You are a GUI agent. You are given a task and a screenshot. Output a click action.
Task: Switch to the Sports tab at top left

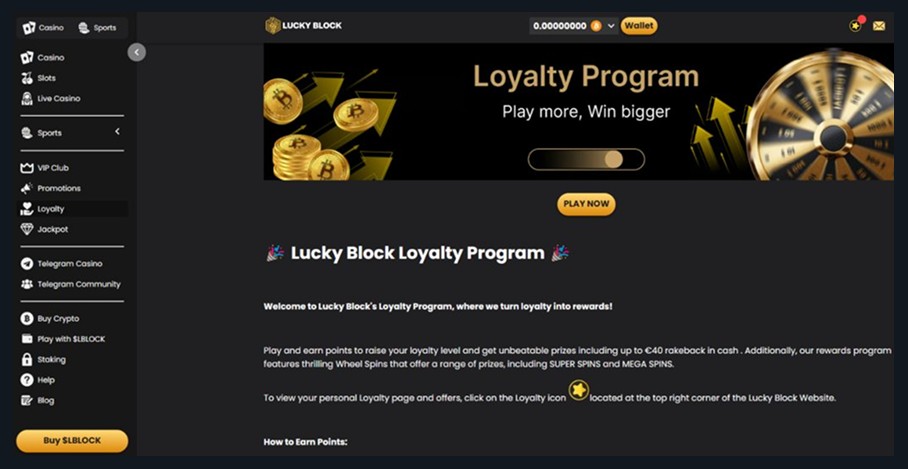tap(98, 28)
